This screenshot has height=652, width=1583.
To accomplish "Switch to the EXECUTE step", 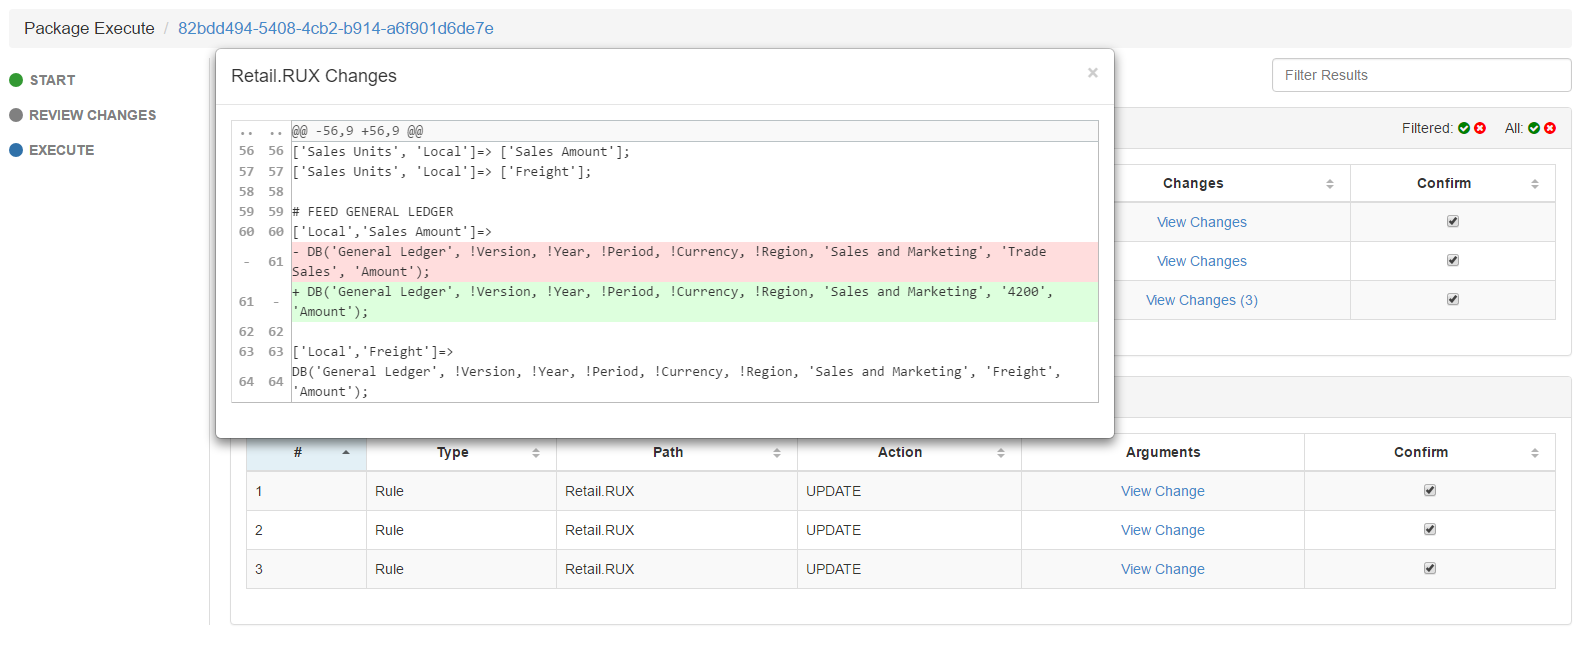I will [x=61, y=150].
